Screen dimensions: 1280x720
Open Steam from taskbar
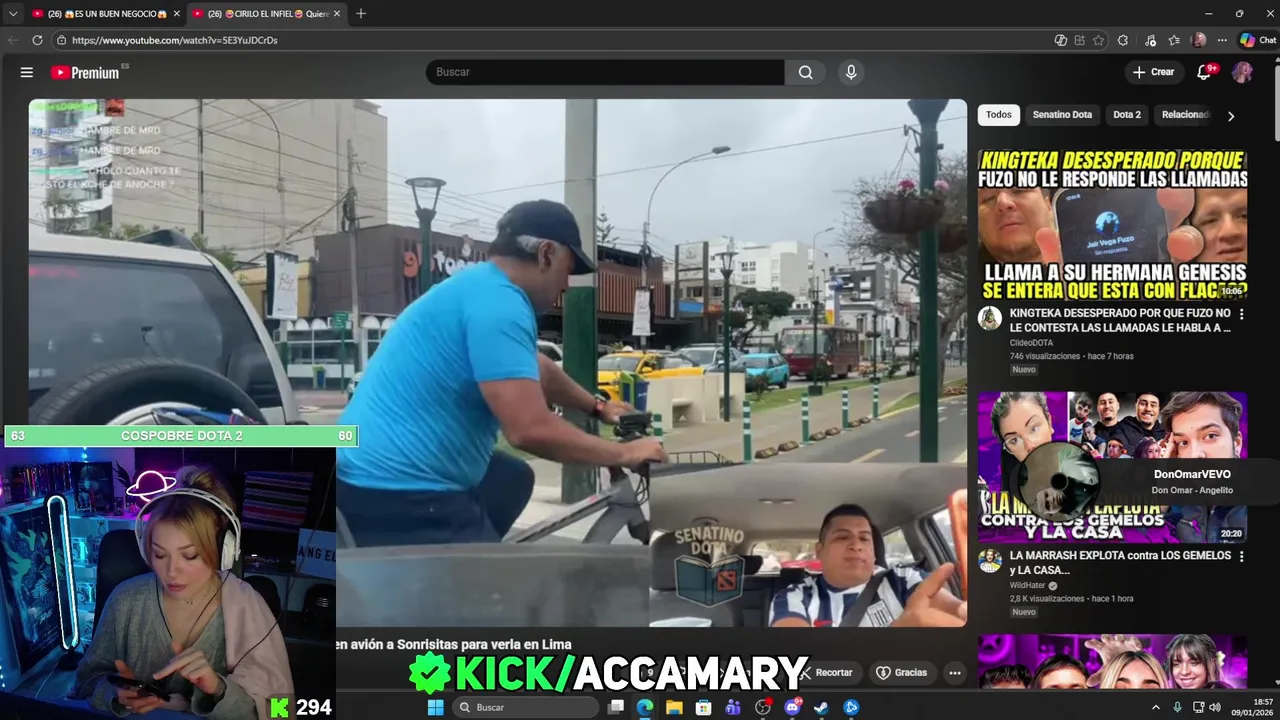[x=821, y=707]
